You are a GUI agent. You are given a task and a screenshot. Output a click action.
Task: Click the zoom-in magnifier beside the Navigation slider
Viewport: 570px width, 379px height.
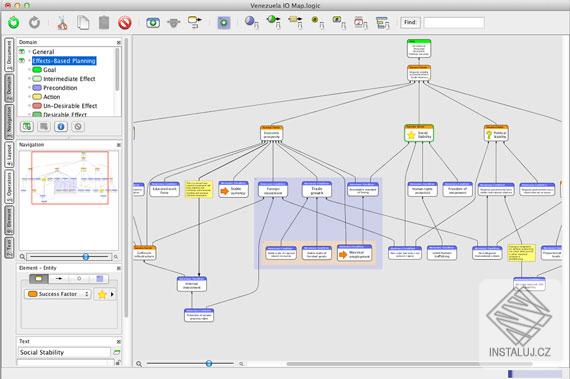point(116,257)
